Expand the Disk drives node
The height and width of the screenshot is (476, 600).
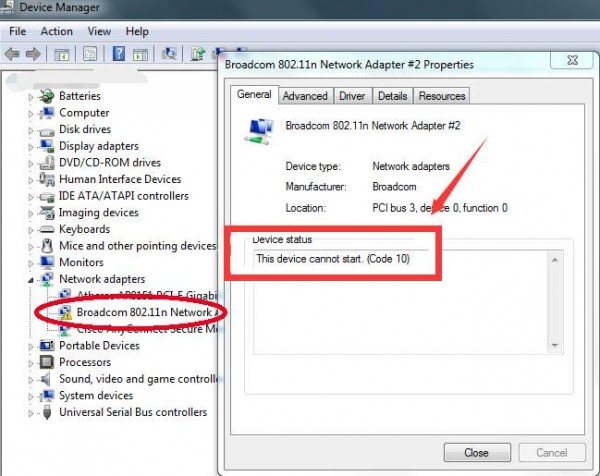(31, 129)
